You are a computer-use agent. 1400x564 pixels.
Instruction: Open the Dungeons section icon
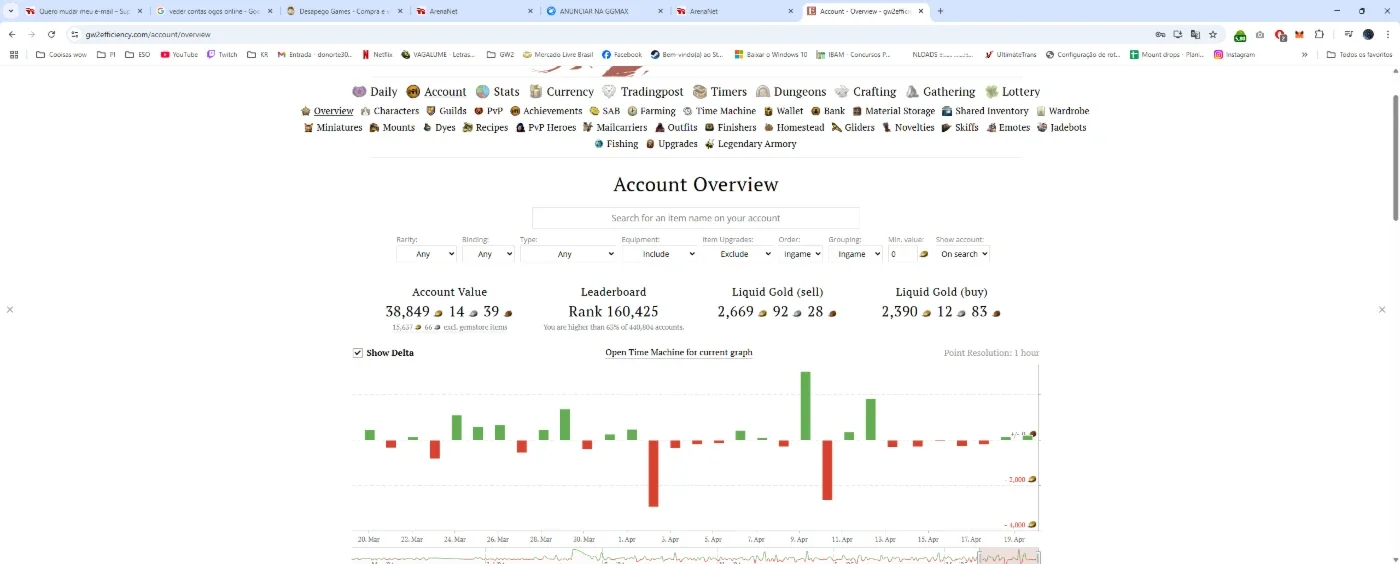[x=763, y=91]
